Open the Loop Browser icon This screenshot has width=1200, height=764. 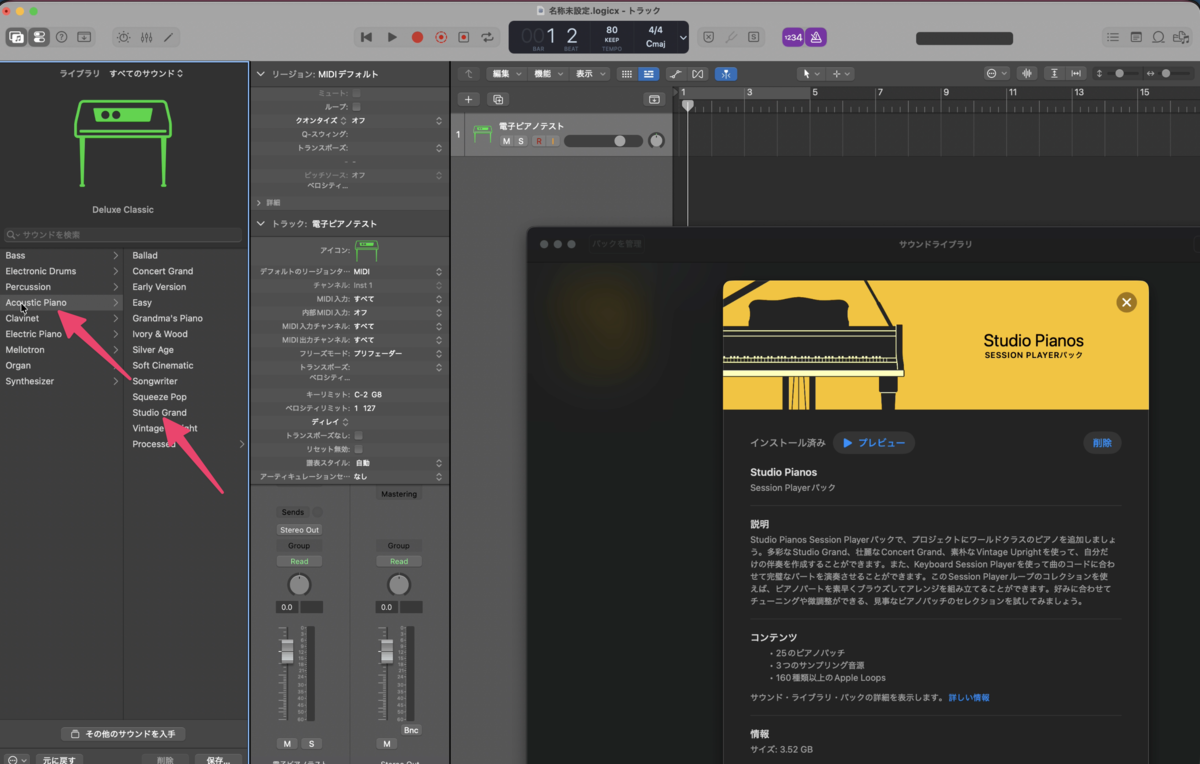(1158, 37)
